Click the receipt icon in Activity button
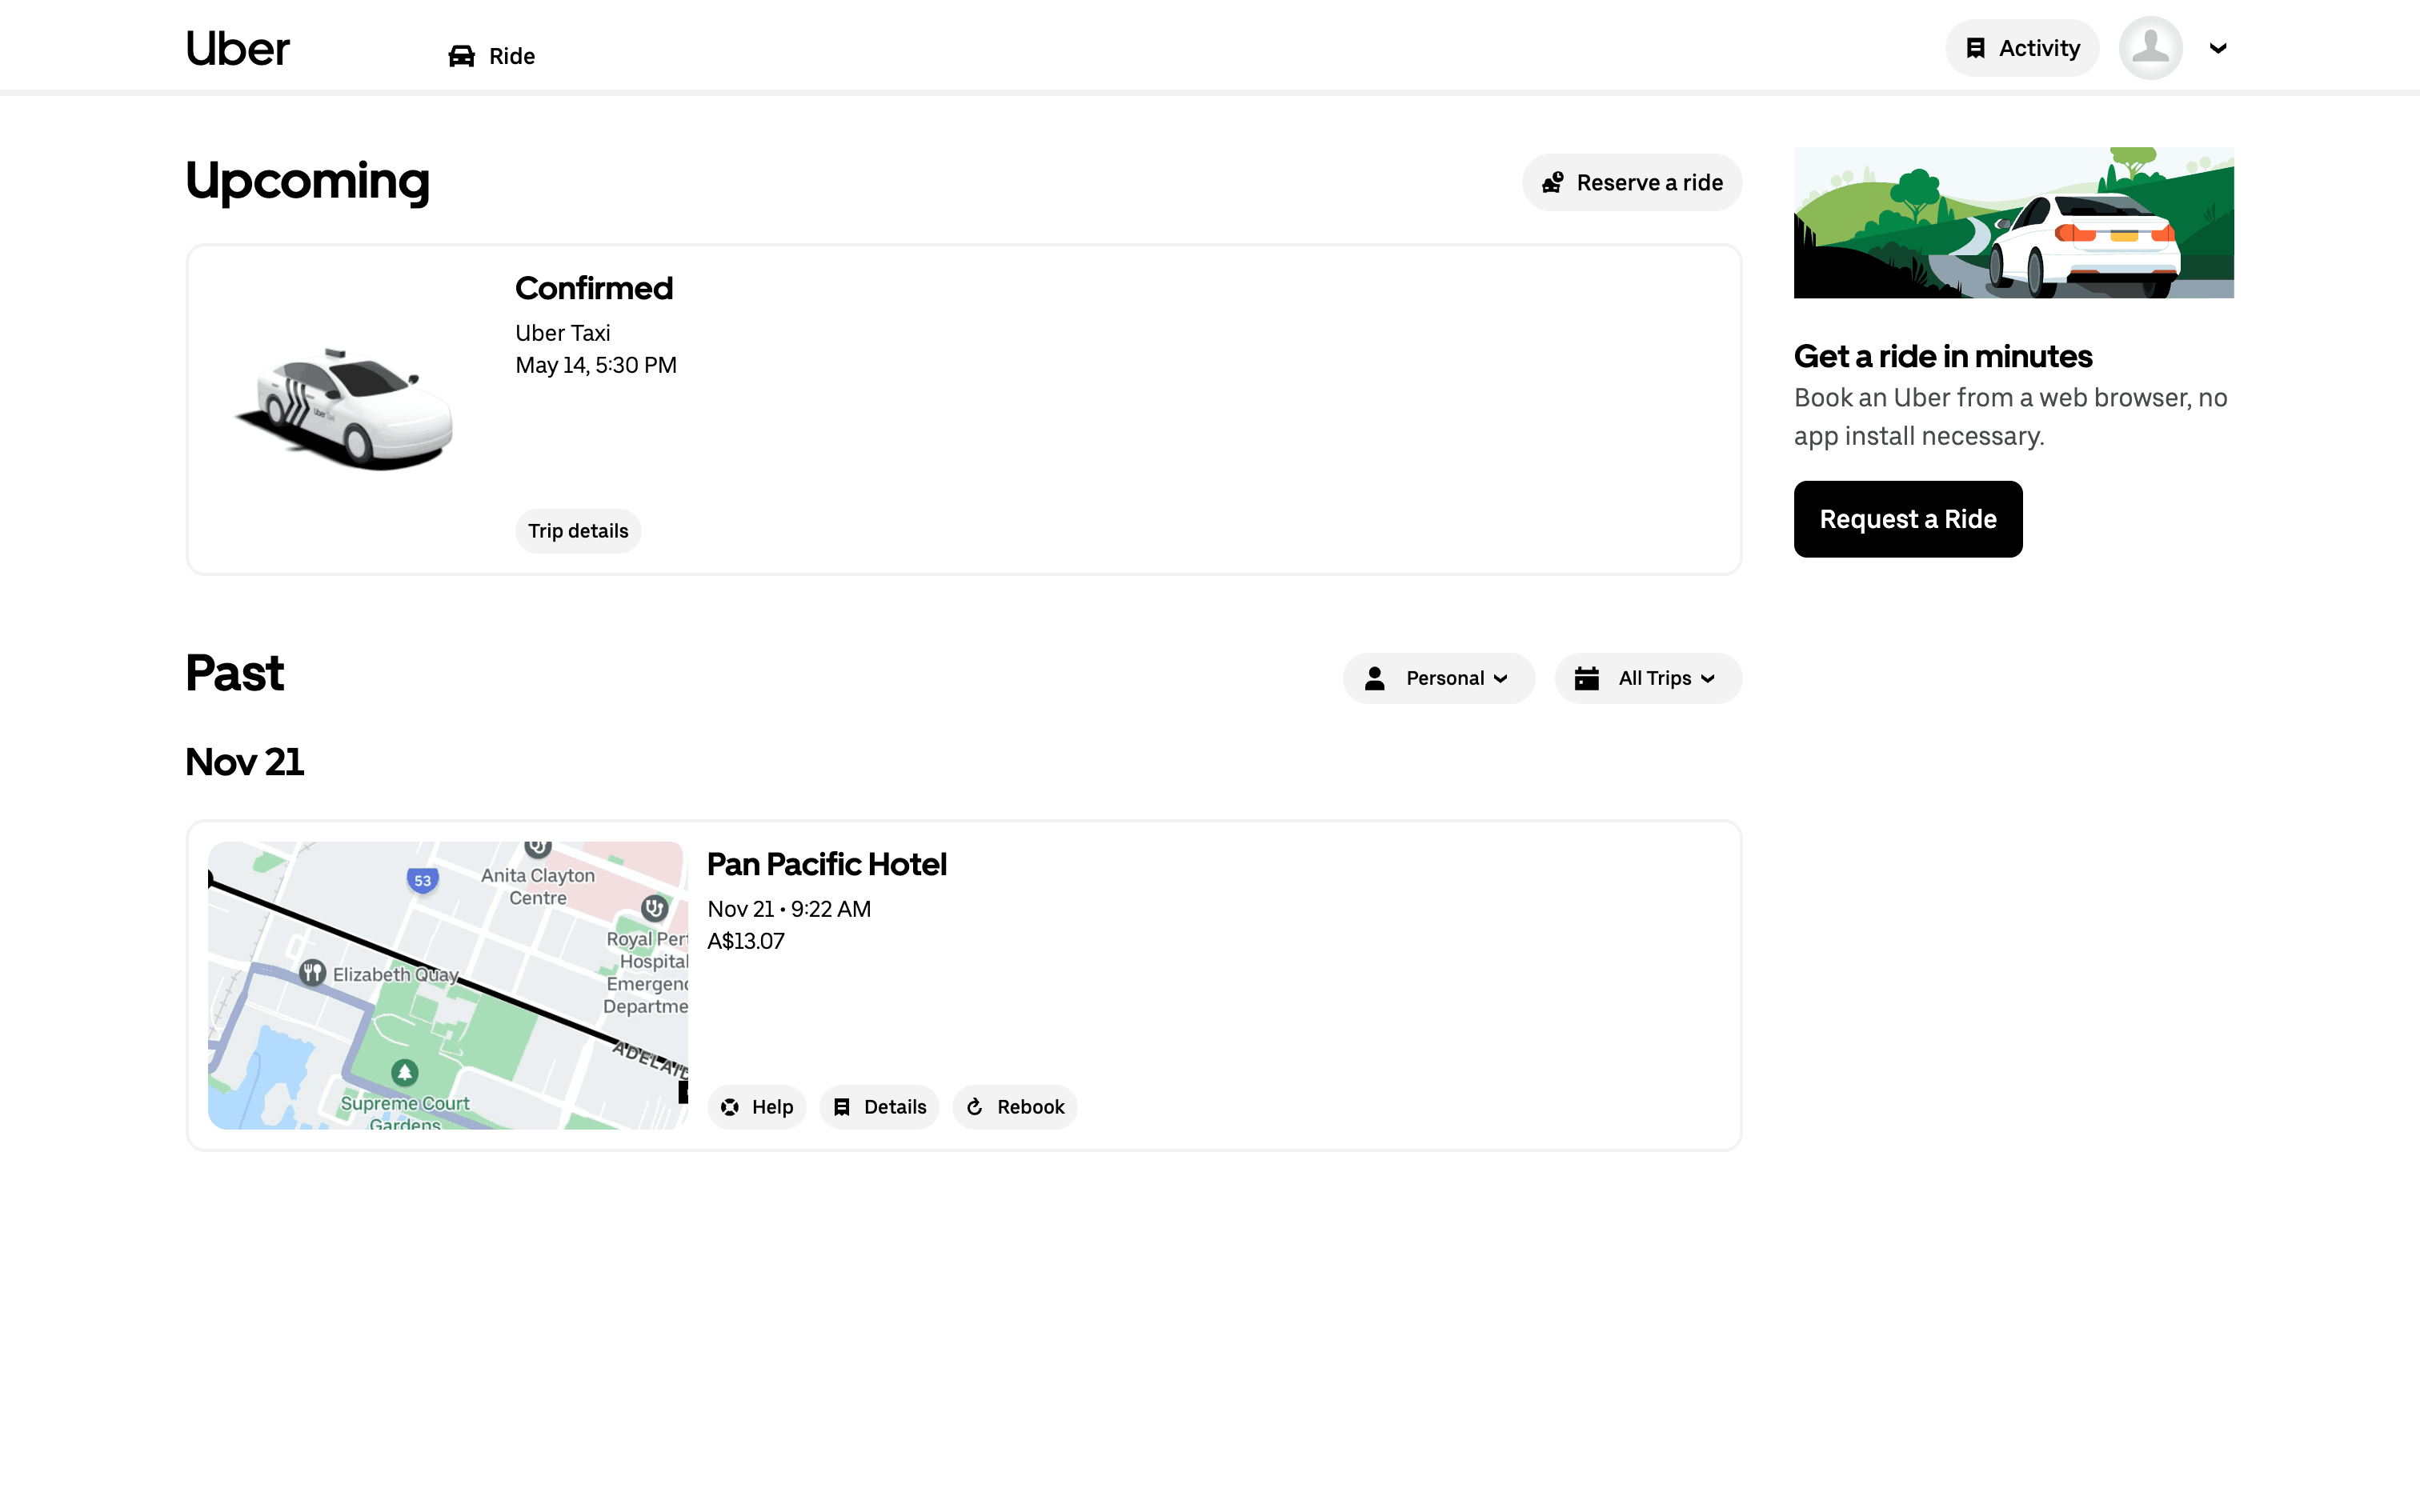 click(x=1975, y=48)
